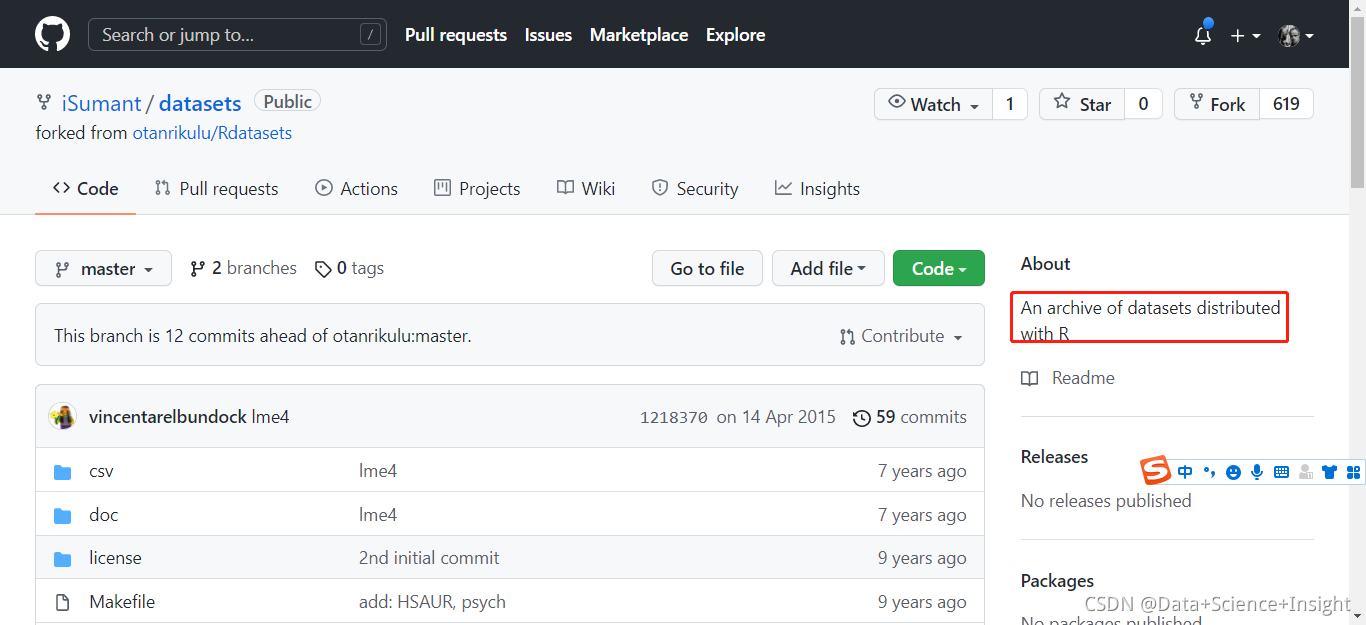Open the watchers count 1
1366x625 pixels.
pos(1010,104)
